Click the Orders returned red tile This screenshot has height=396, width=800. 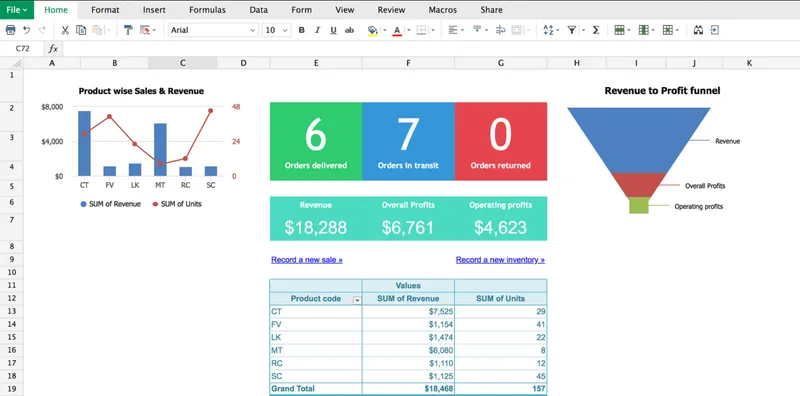(x=501, y=141)
